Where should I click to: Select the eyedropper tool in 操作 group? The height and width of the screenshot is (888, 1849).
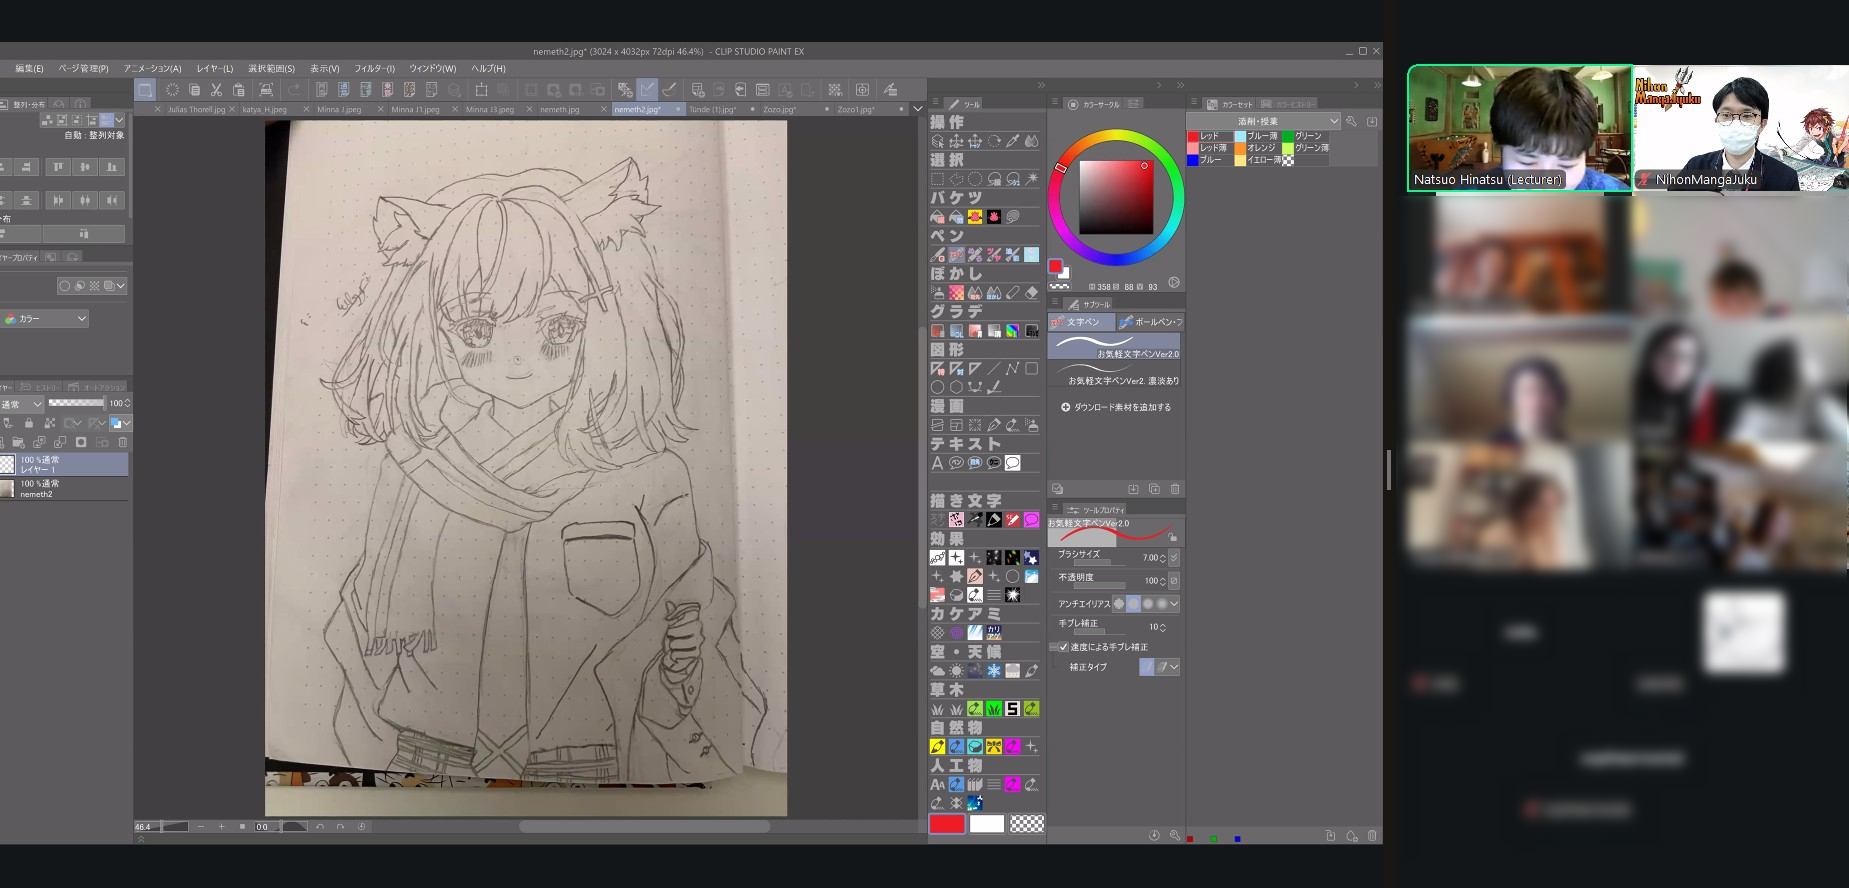[x=1012, y=141]
